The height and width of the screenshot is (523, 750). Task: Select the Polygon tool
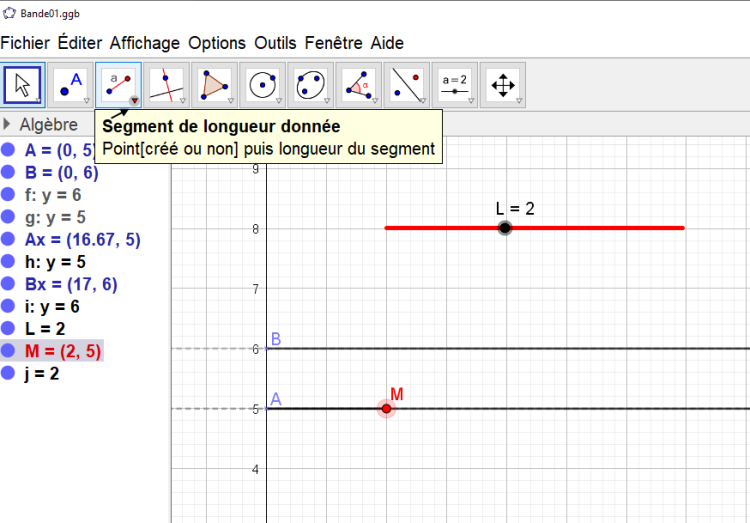click(x=214, y=85)
